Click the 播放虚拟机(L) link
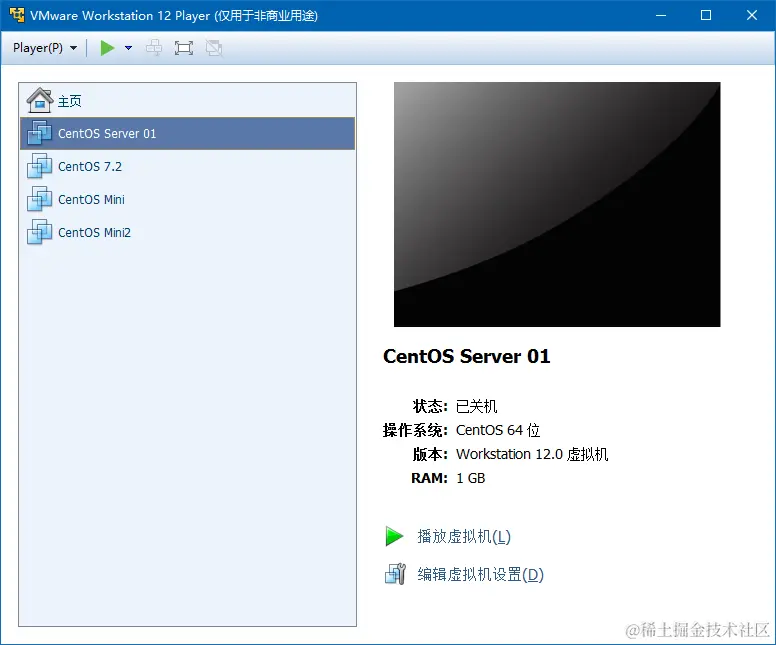Image resolution: width=776 pixels, height=645 pixels. (x=464, y=537)
